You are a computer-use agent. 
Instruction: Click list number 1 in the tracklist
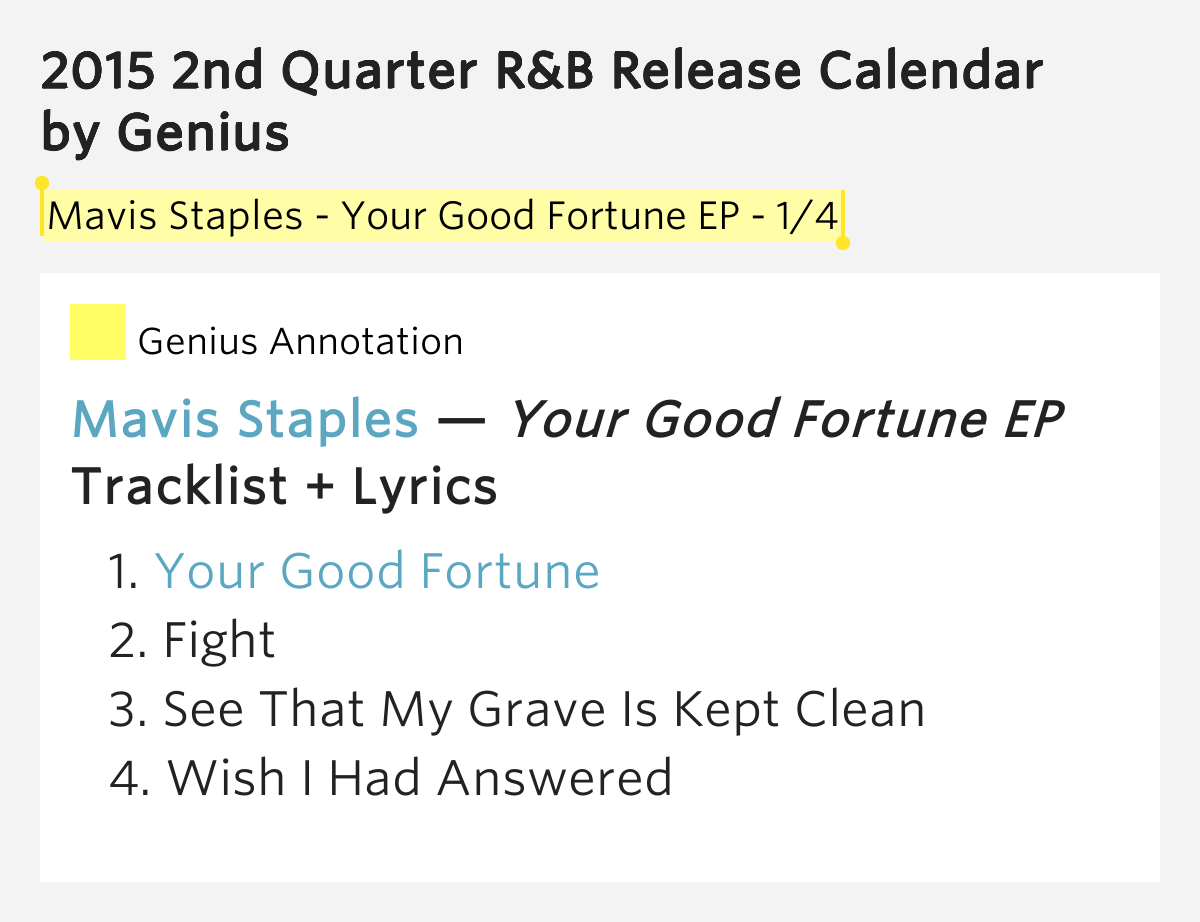pyautogui.click(x=123, y=571)
